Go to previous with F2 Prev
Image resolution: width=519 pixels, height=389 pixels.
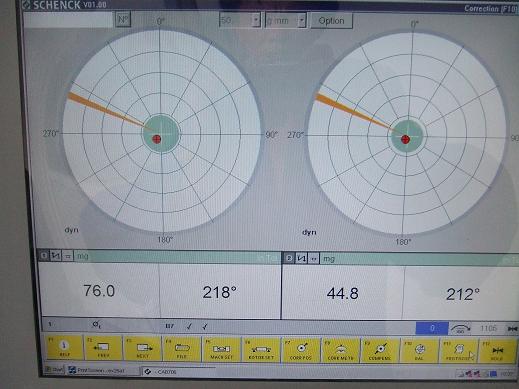pyautogui.click(x=103, y=348)
